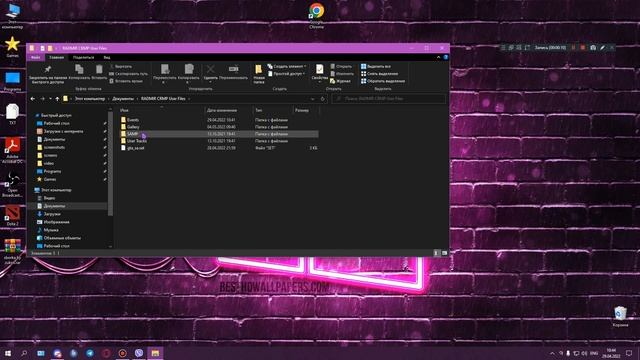Click Вставить ярлык in the ribbon

click(126, 81)
